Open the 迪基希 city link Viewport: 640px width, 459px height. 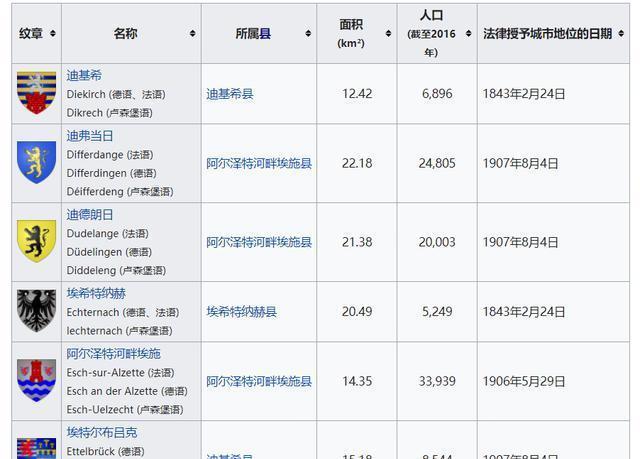tap(84, 75)
